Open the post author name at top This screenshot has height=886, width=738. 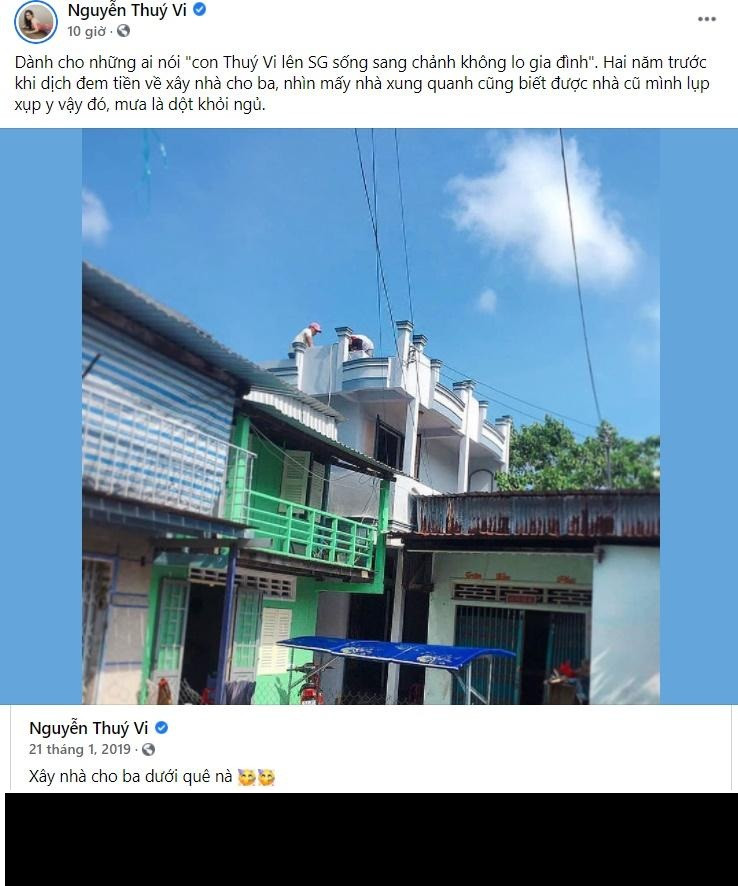click(x=127, y=10)
